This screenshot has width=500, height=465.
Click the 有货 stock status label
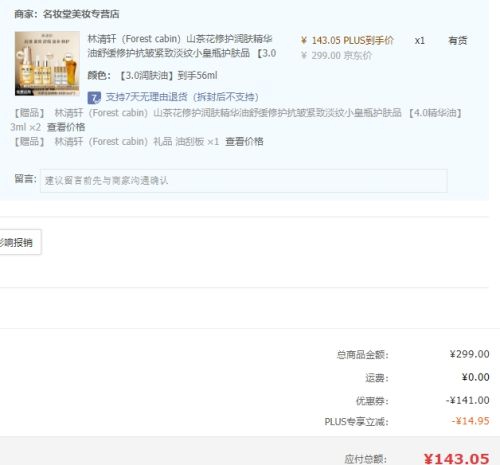(457, 41)
